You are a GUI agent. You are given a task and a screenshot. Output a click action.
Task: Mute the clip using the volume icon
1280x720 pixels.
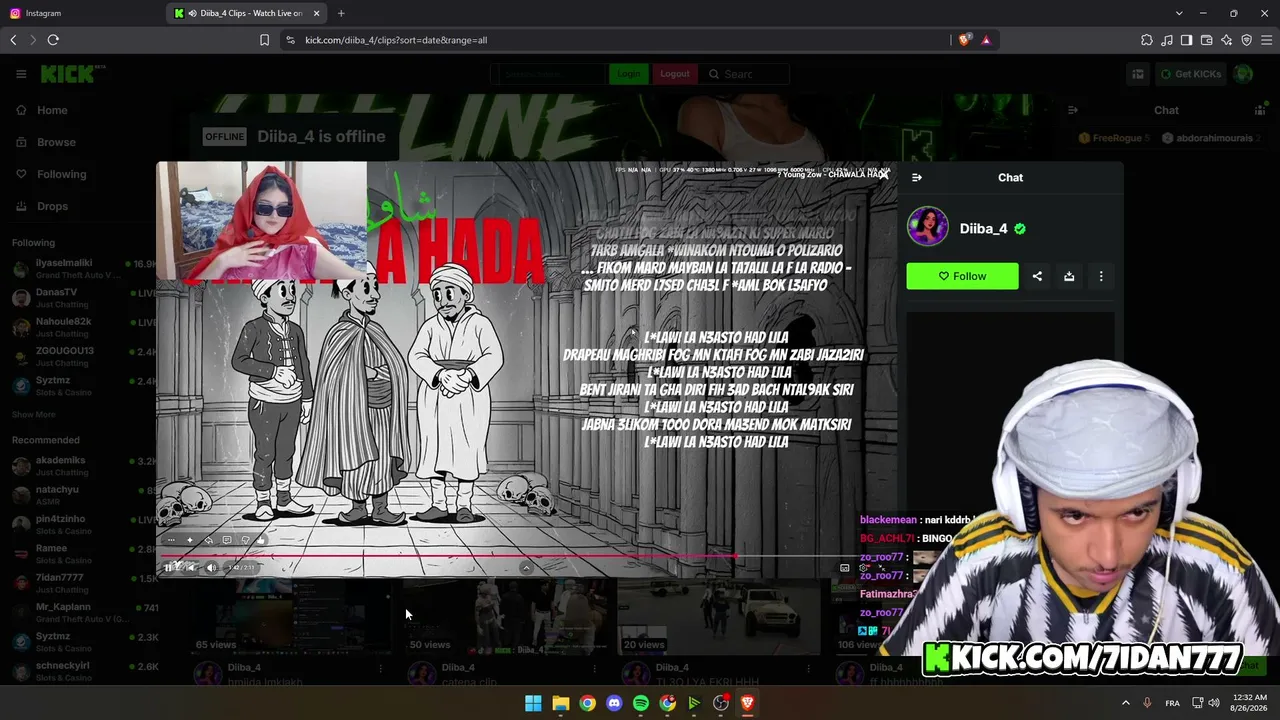pos(211,568)
